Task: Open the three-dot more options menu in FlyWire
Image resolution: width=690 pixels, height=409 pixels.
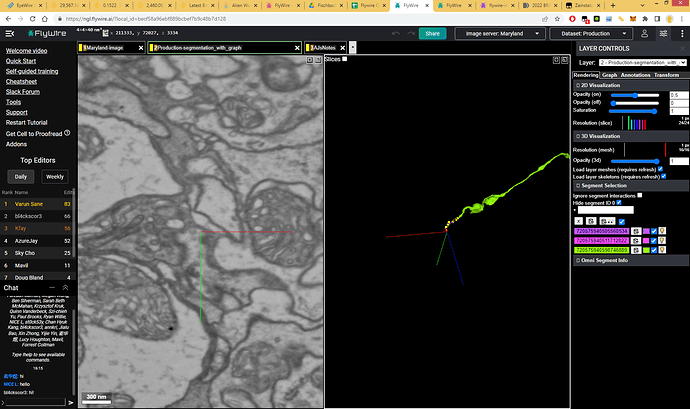Action: point(682,33)
